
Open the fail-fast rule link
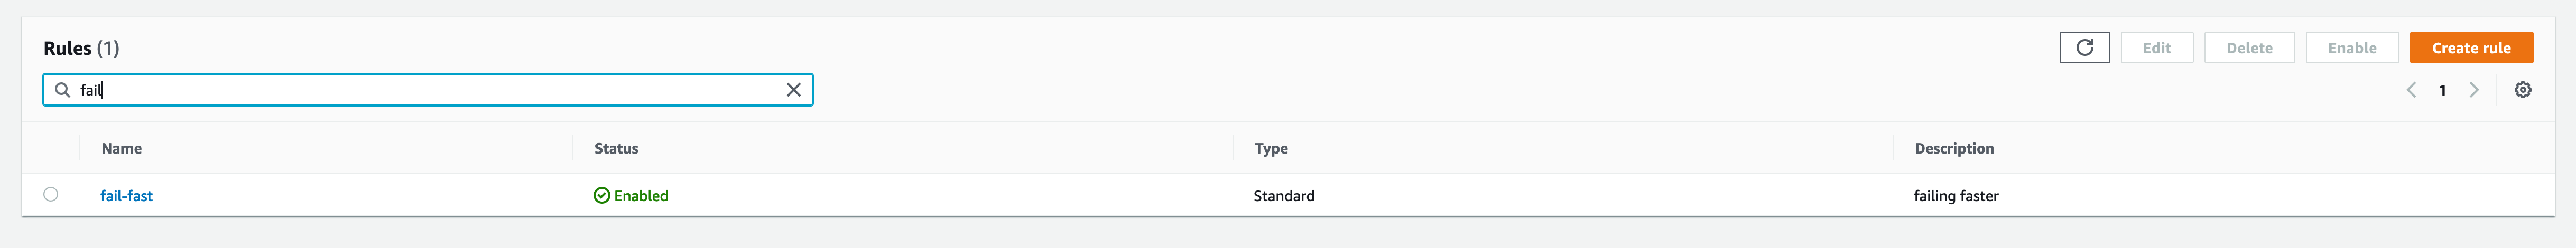[x=126, y=196]
